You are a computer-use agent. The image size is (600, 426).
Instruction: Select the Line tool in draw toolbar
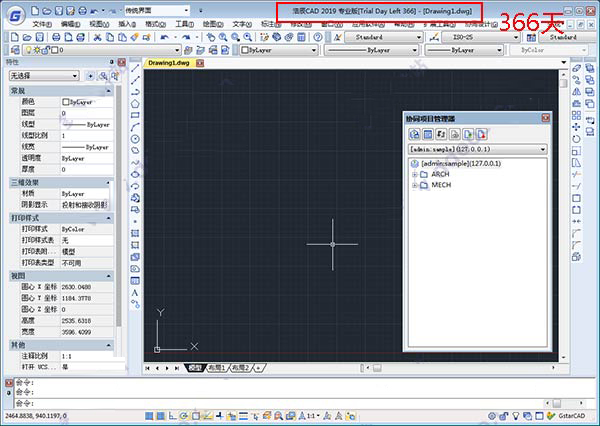136,67
